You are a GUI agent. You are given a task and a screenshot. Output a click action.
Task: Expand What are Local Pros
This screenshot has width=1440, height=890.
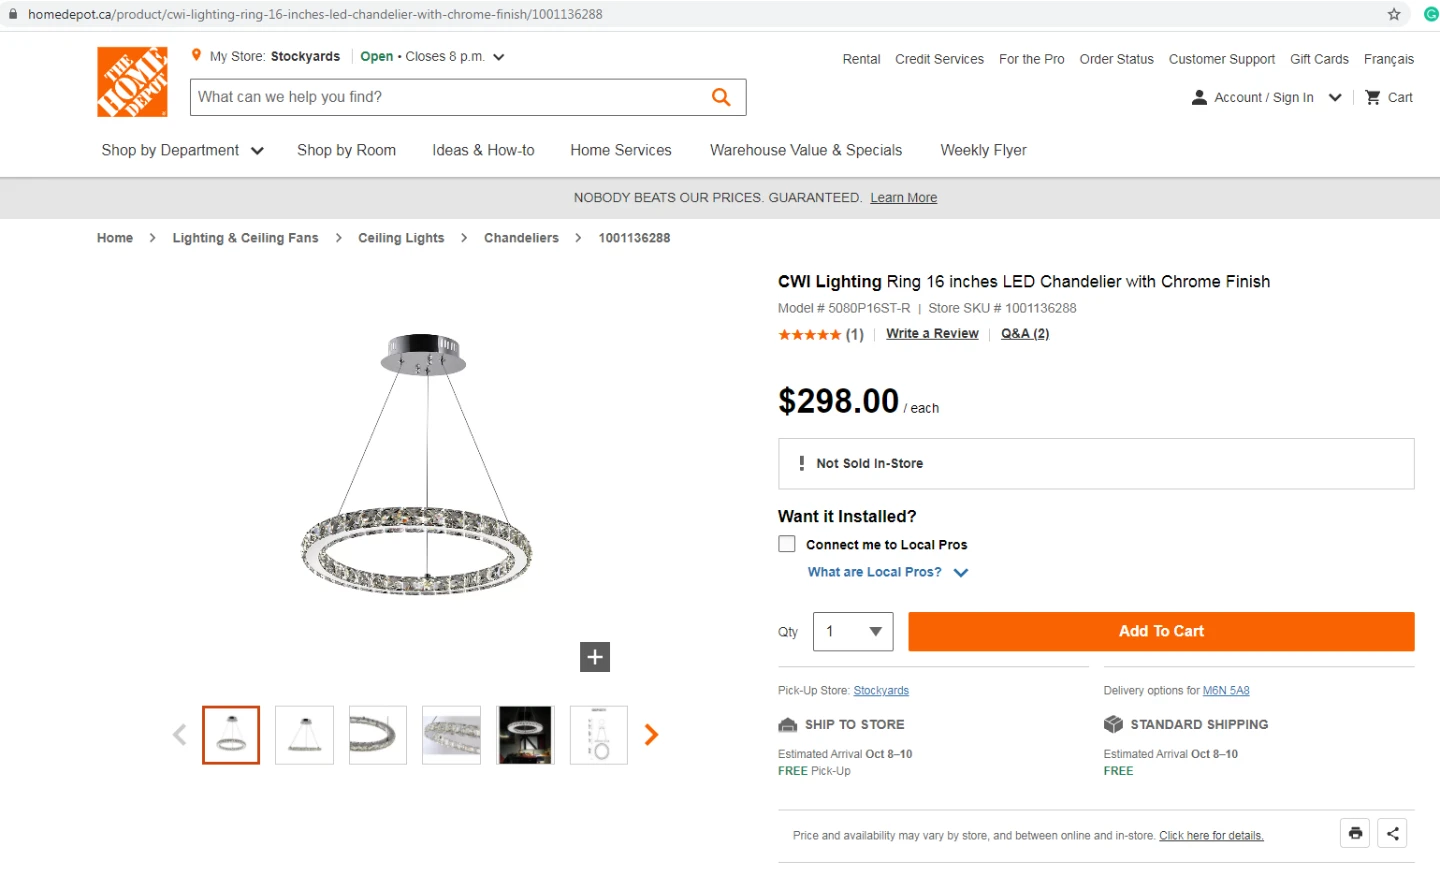coord(887,572)
